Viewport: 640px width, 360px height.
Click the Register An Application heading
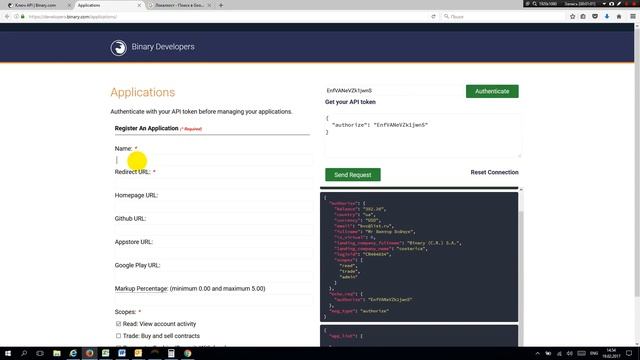click(x=147, y=128)
